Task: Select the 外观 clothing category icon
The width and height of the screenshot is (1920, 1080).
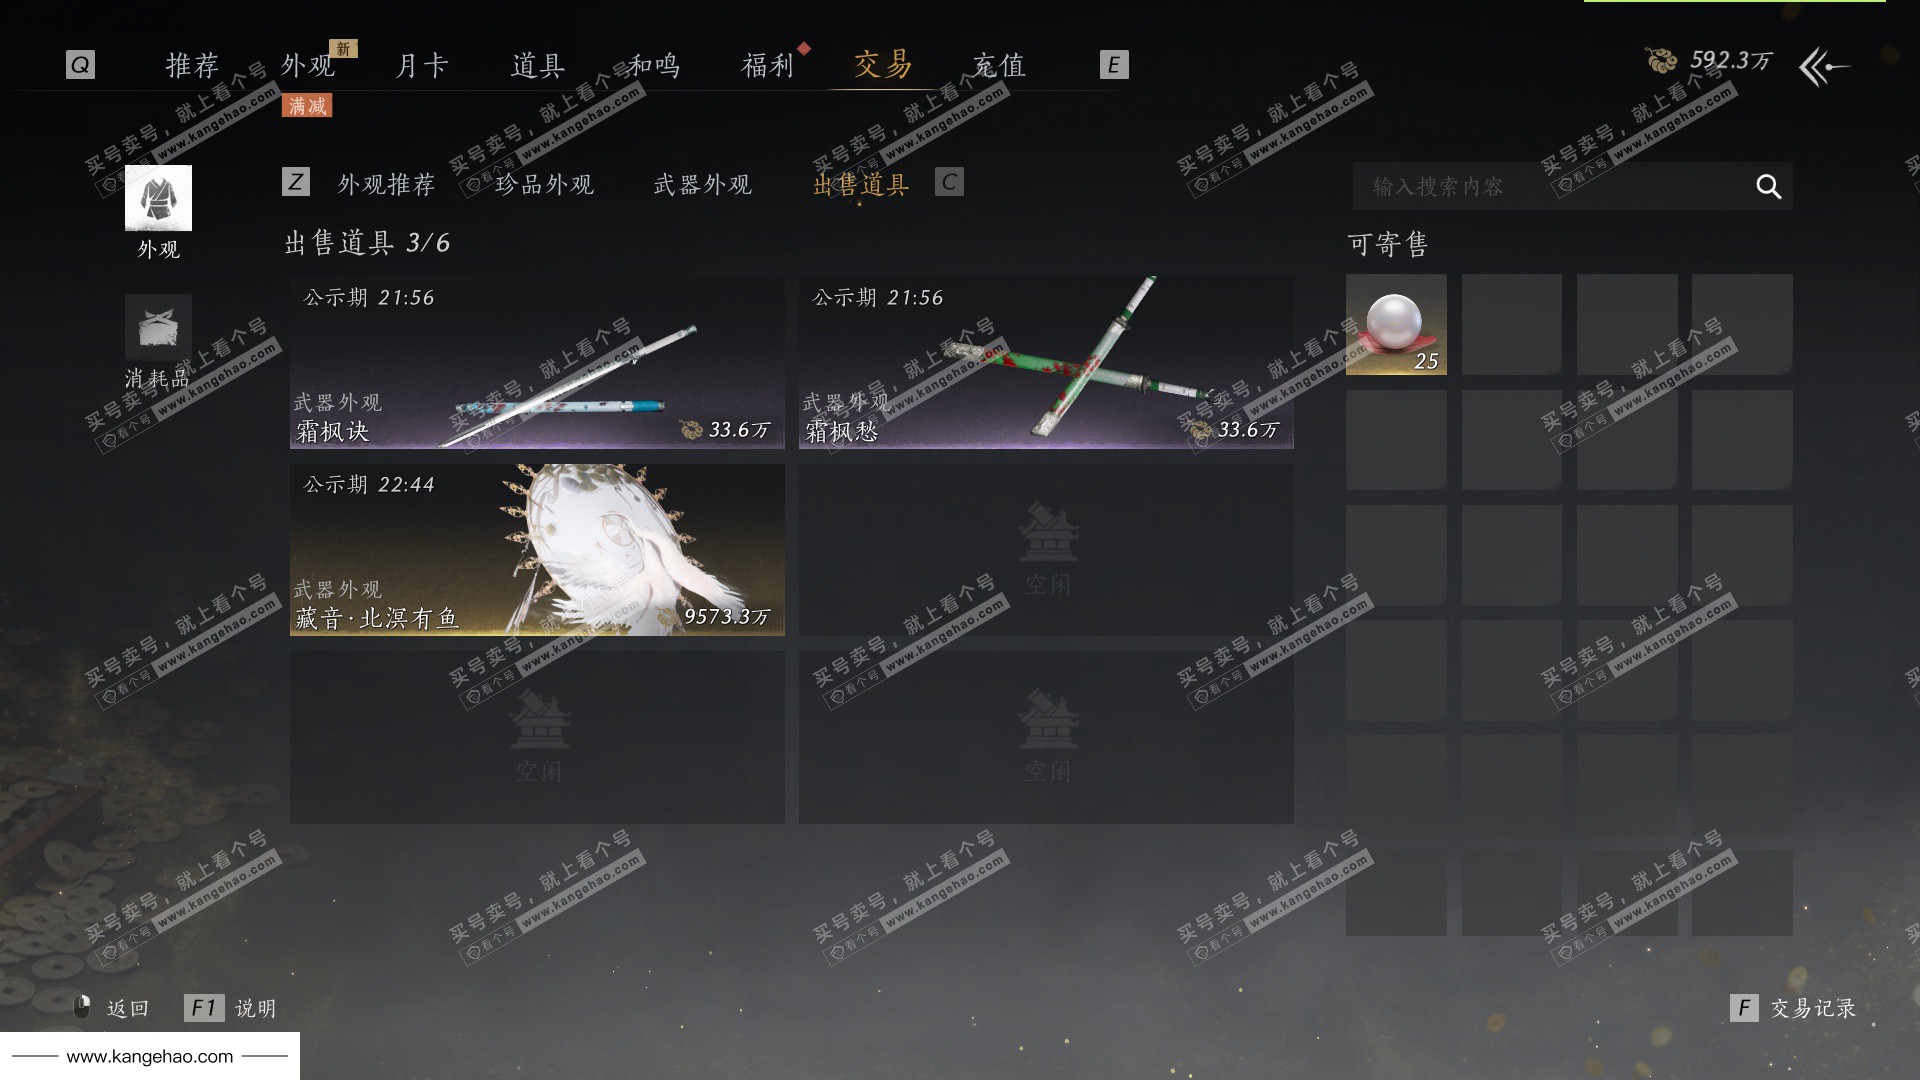Action: (158, 198)
